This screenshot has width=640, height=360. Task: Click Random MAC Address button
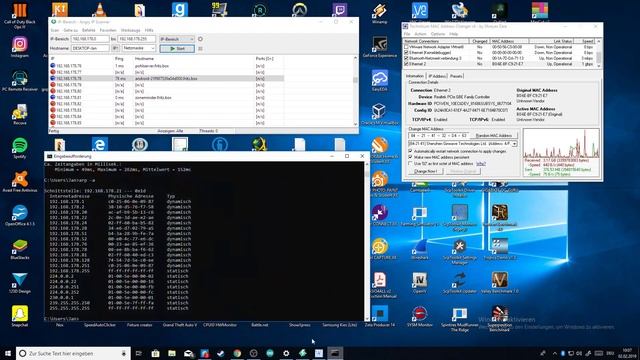[x=493, y=136]
